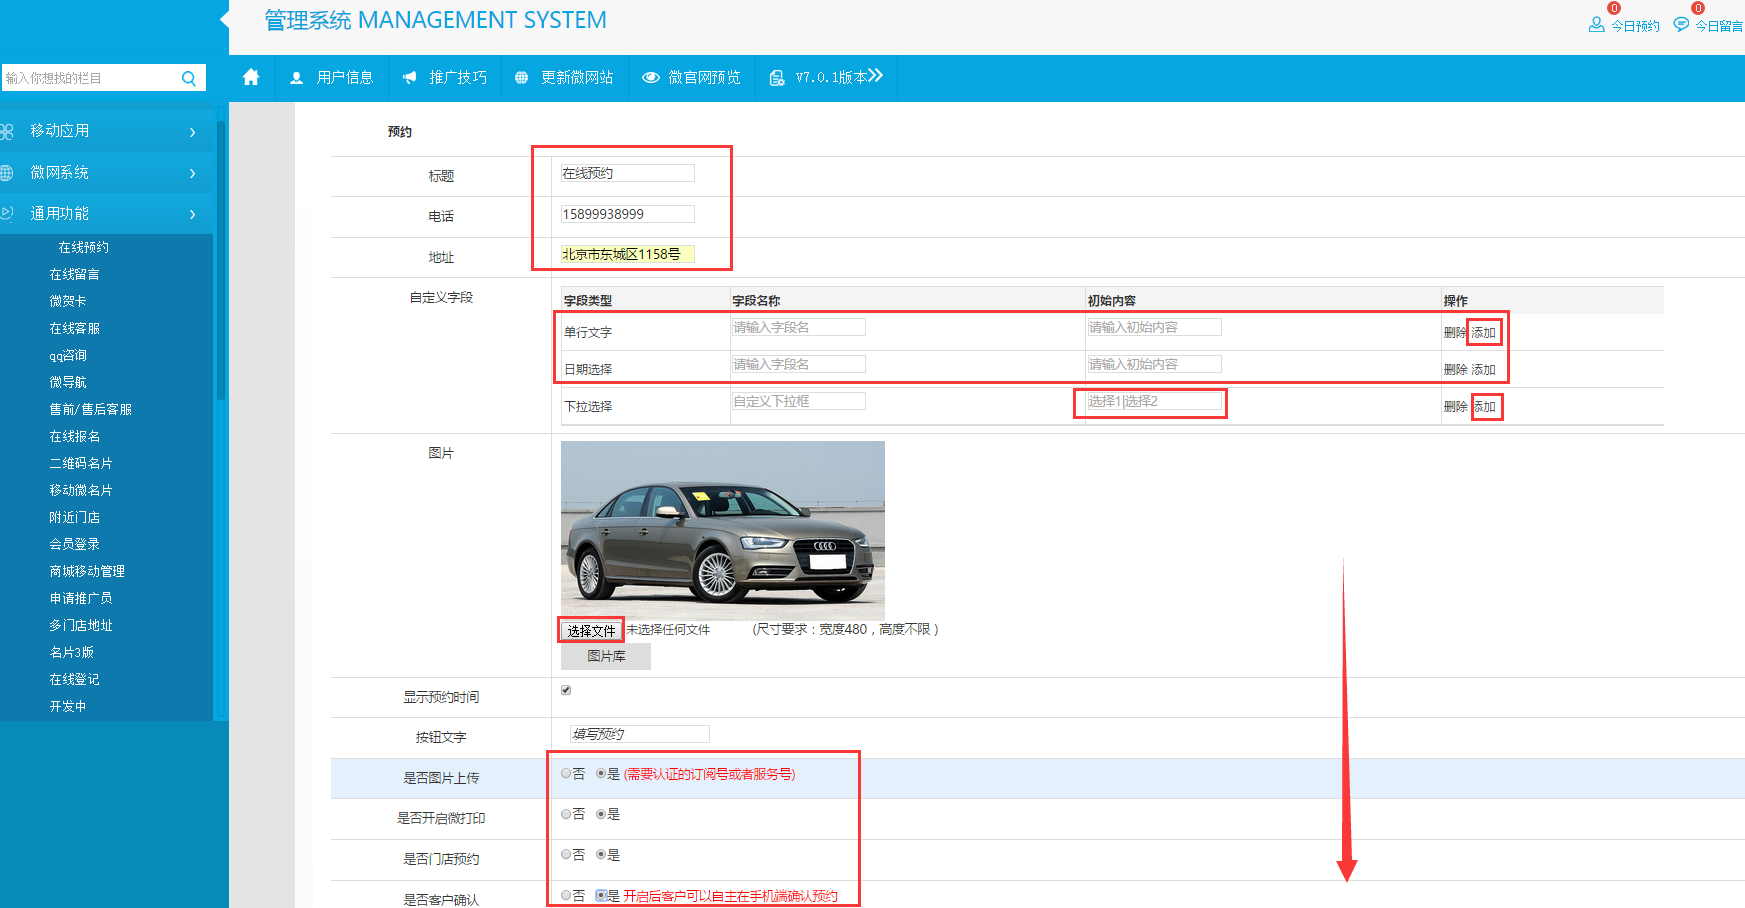
Task: Click the search magnifier icon in sidebar
Action: [188, 78]
